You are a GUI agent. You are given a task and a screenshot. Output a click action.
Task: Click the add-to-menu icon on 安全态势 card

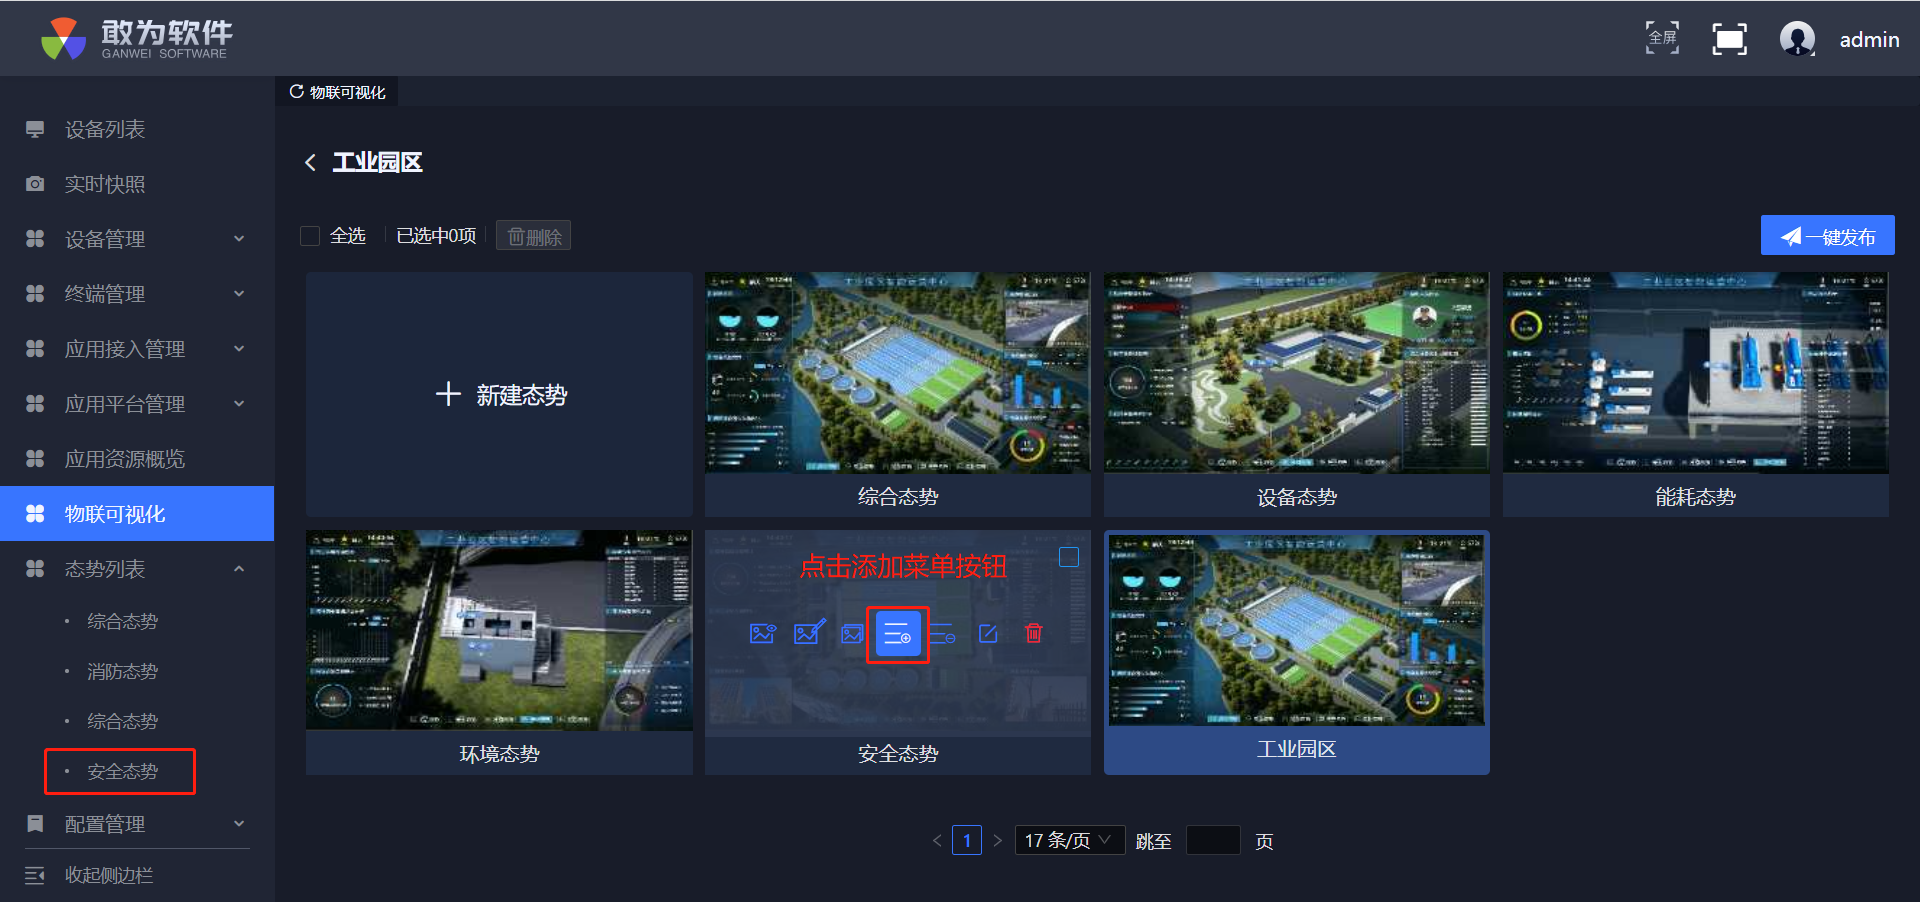point(898,634)
